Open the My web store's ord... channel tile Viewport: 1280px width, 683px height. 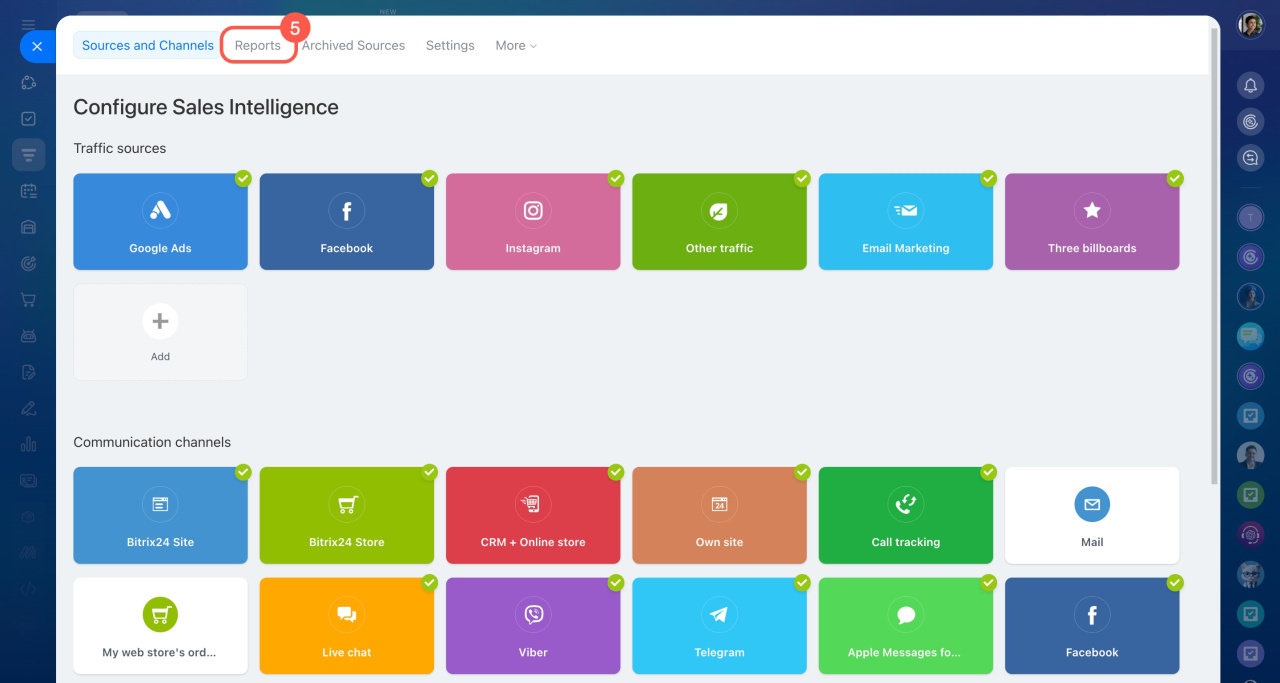click(160, 625)
